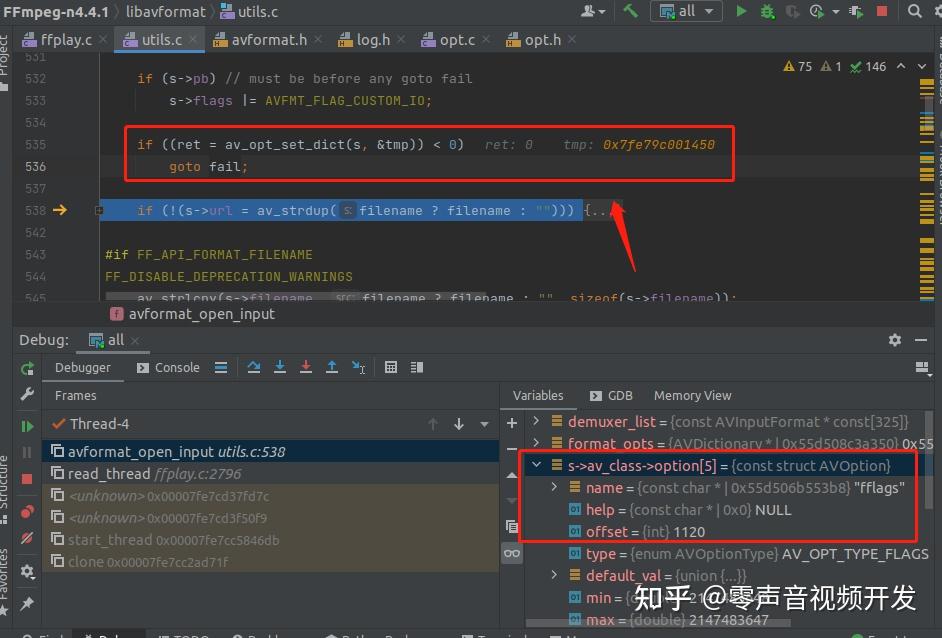Restore layout icon in debugger toolbar

(x=922, y=368)
